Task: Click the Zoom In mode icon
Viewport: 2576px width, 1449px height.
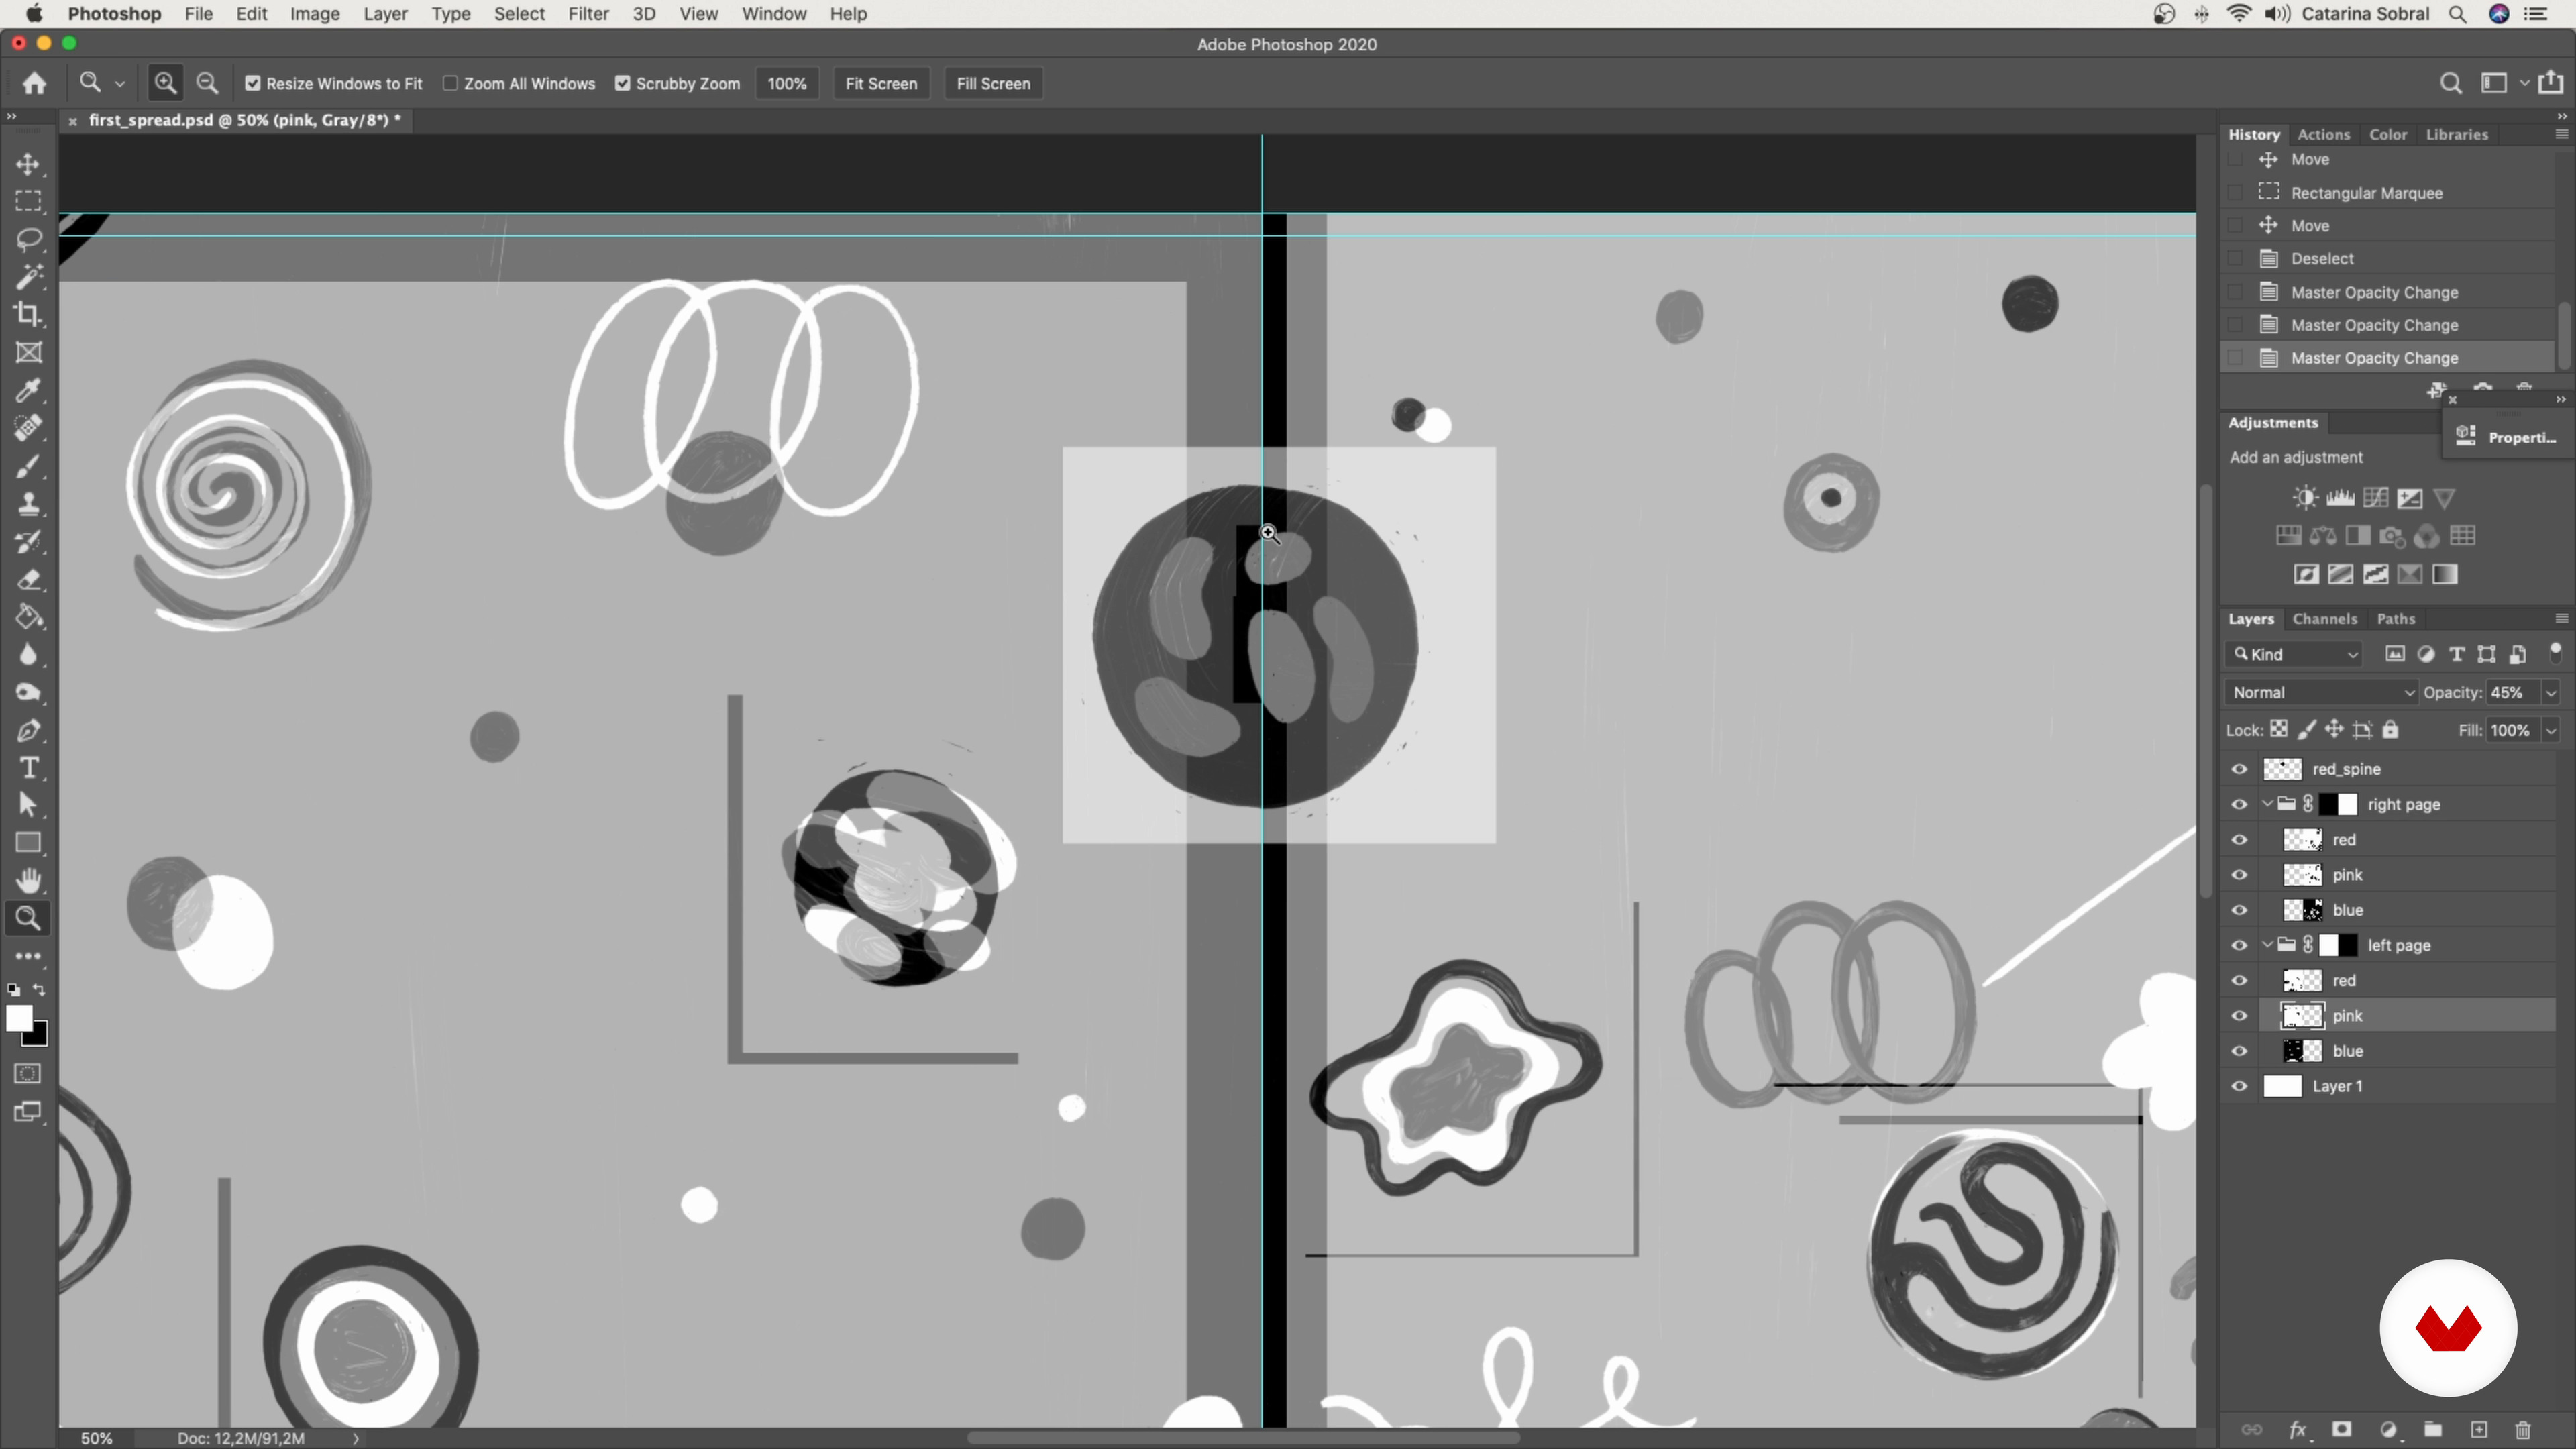Action: click(x=165, y=83)
